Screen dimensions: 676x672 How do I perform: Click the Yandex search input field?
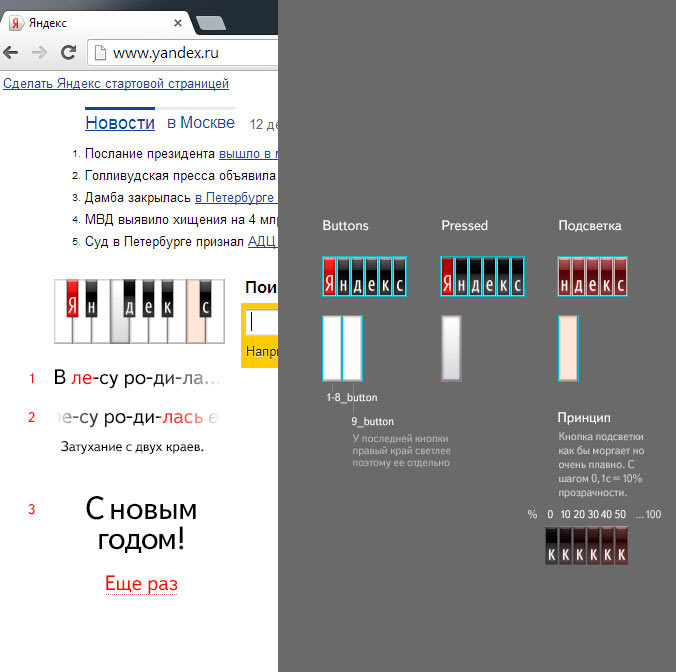point(262,322)
